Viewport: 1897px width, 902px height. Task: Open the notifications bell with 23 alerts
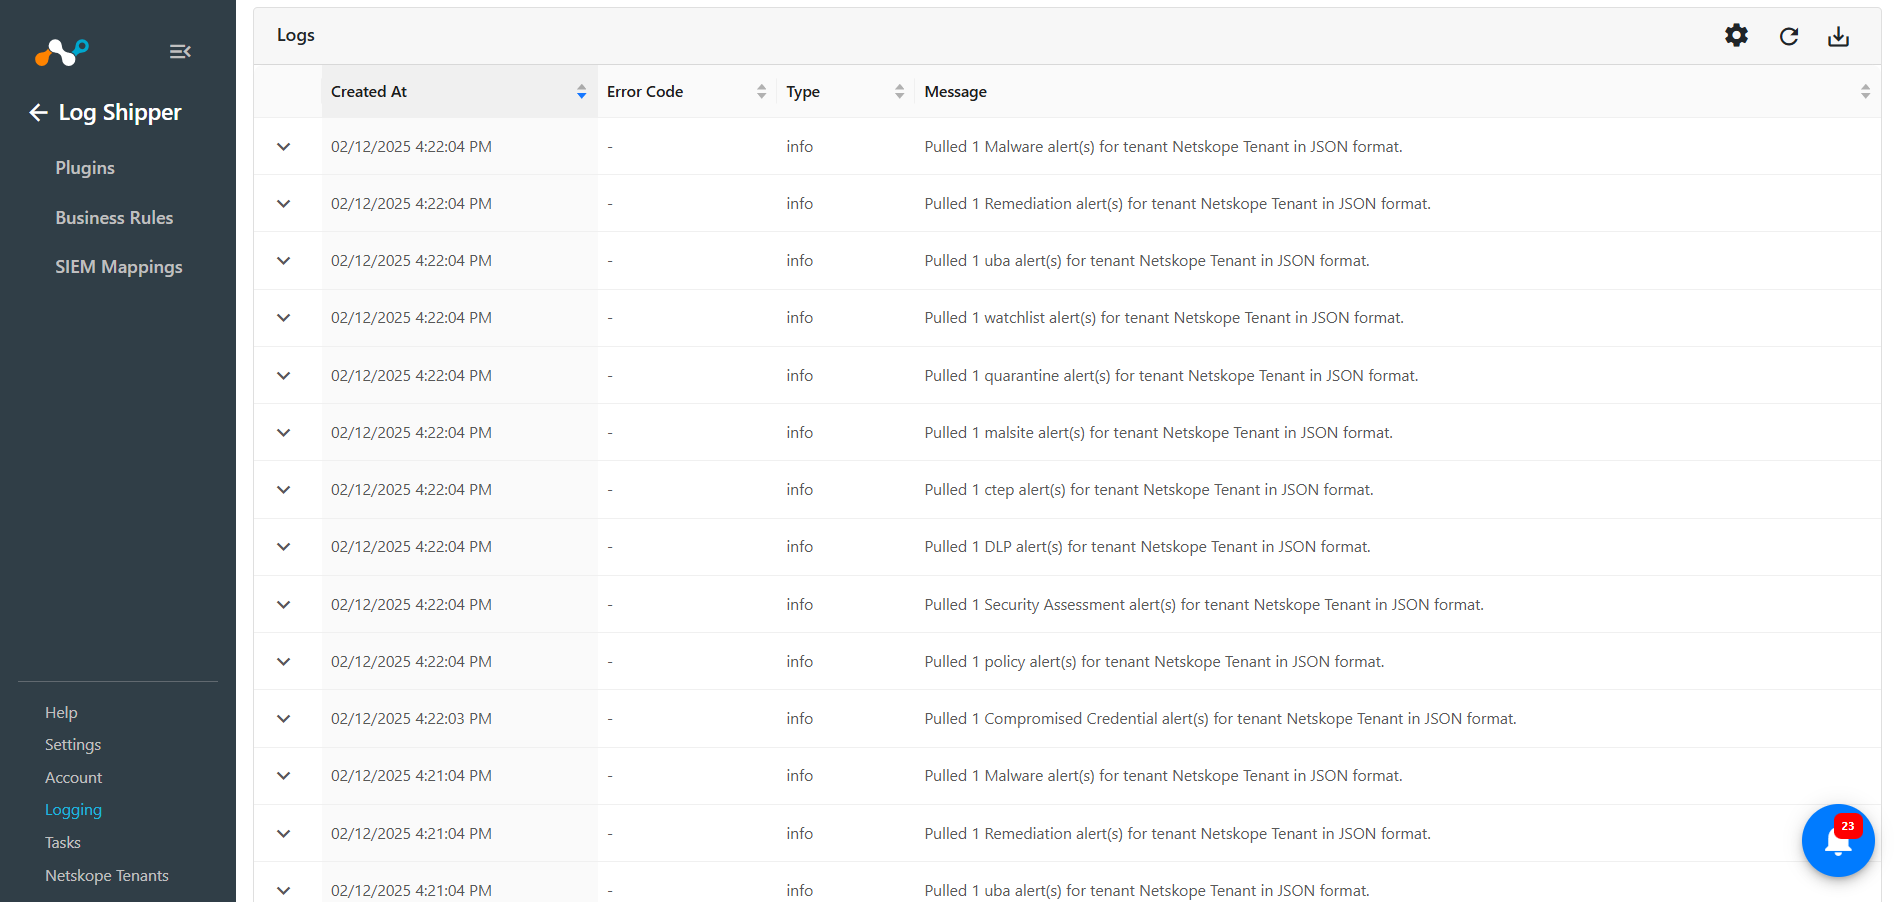click(x=1838, y=840)
